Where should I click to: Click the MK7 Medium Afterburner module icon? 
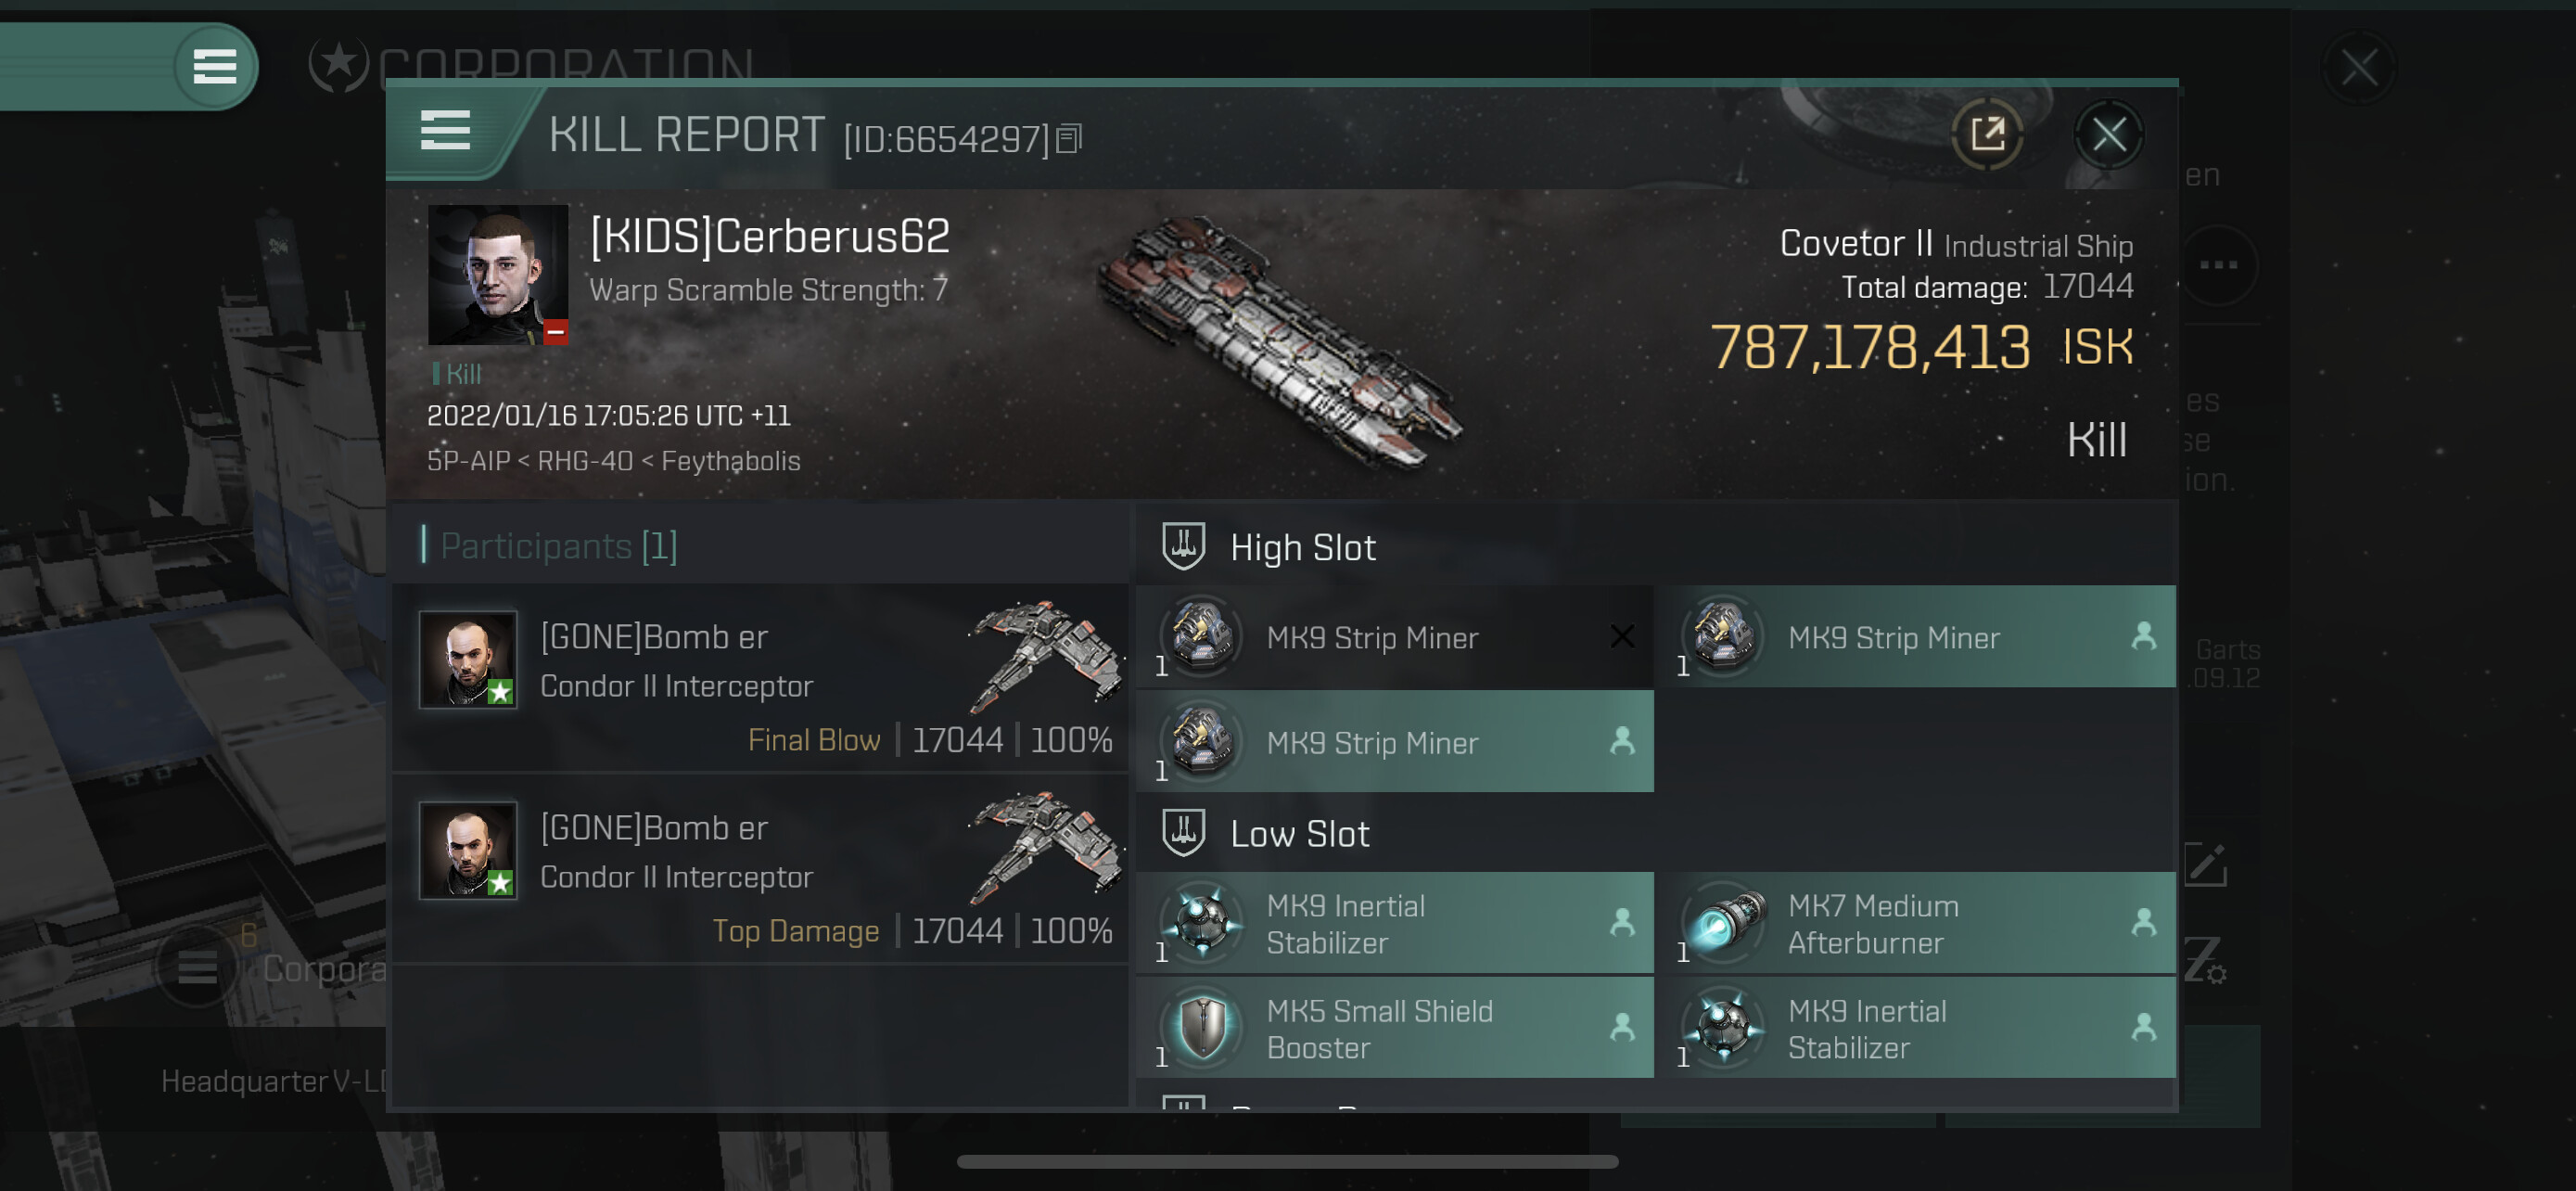(x=1725, y=922)
